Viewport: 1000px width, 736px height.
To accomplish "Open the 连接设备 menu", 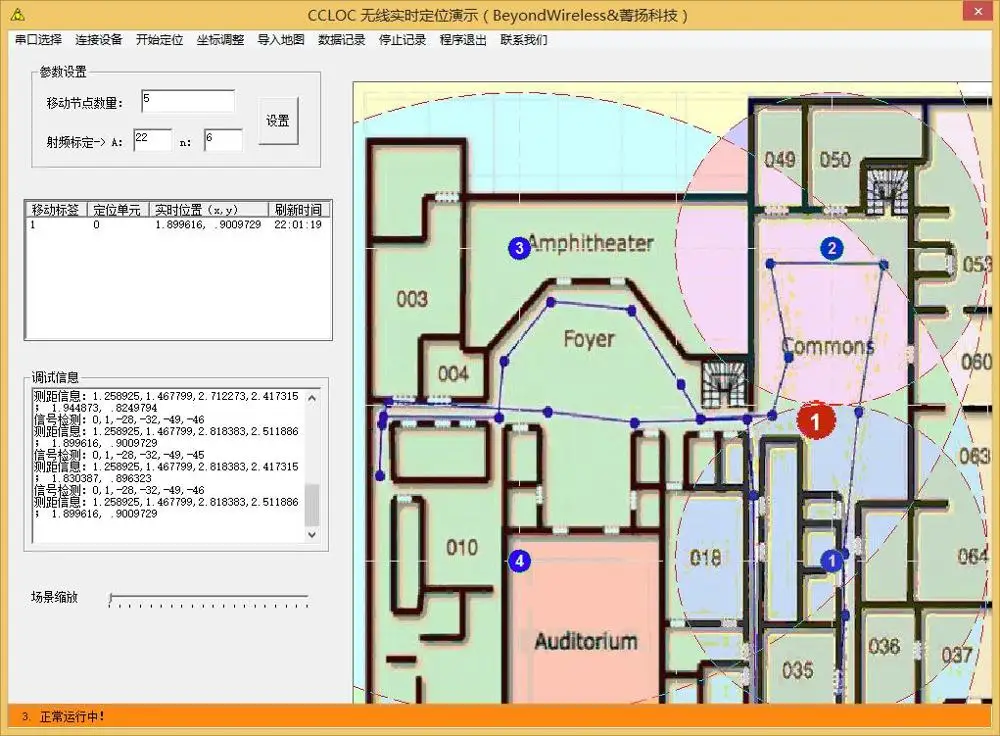I will point(99,40).
